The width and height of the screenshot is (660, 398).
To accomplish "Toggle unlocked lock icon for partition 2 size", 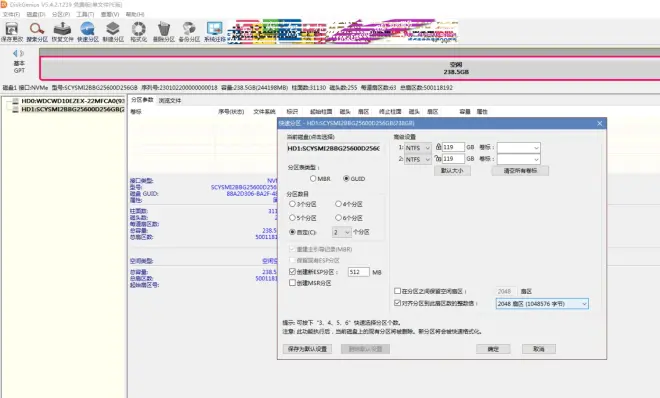I will point(438,159).
